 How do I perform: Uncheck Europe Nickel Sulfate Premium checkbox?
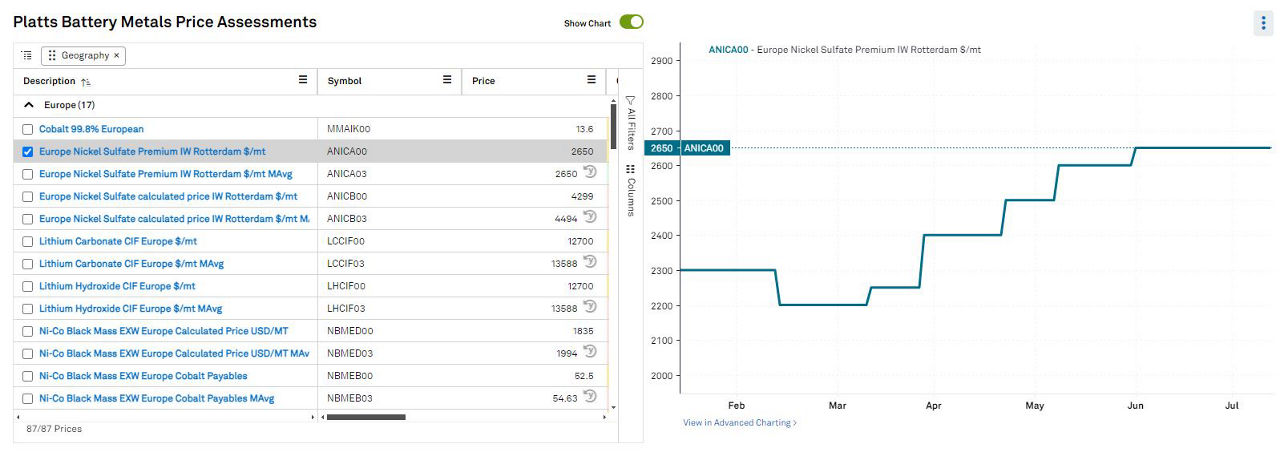pyautogui.click(x=28, y=152)
